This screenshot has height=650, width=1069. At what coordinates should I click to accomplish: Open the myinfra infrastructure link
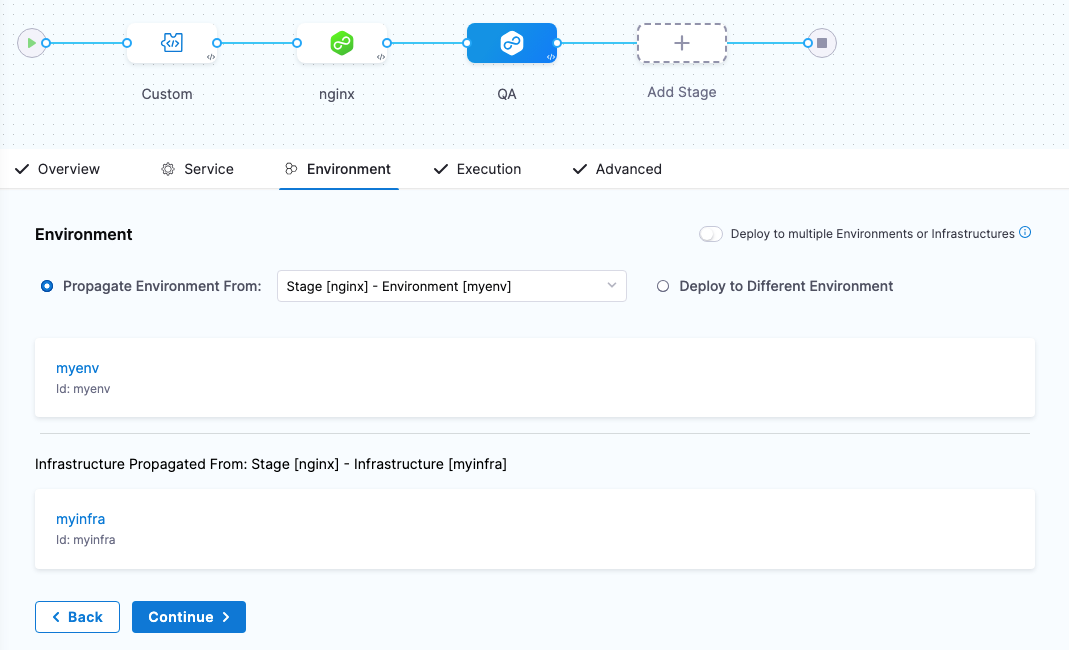pyautogui.click(x=81, y=519)
